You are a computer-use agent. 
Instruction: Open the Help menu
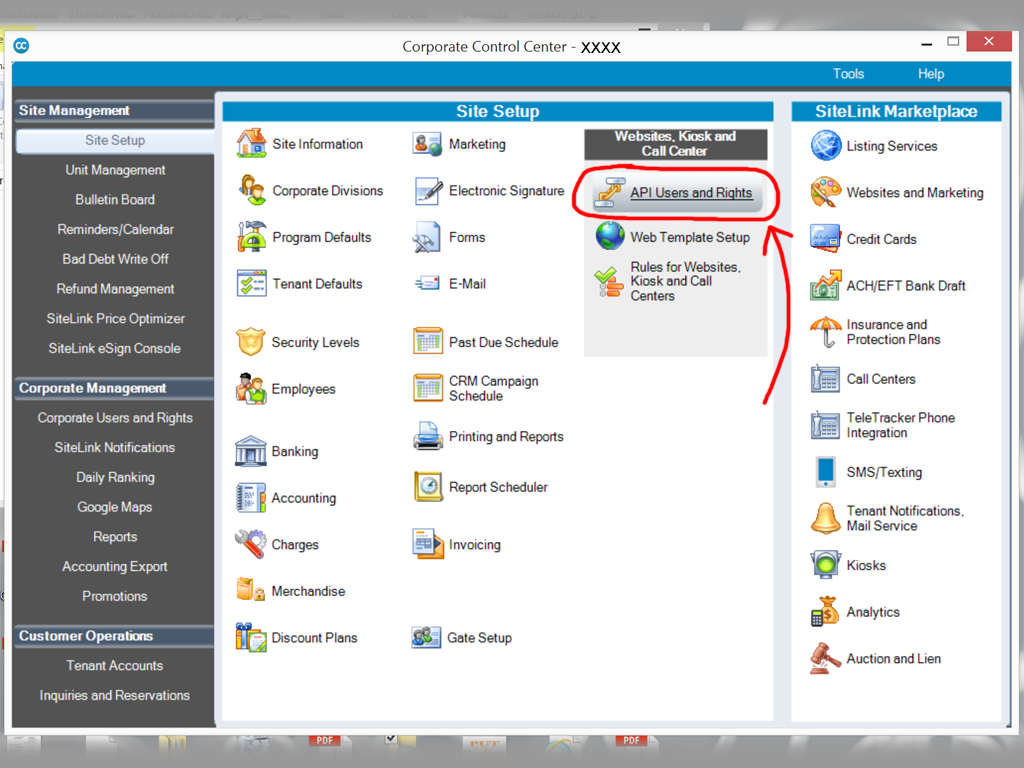(930, 74)
